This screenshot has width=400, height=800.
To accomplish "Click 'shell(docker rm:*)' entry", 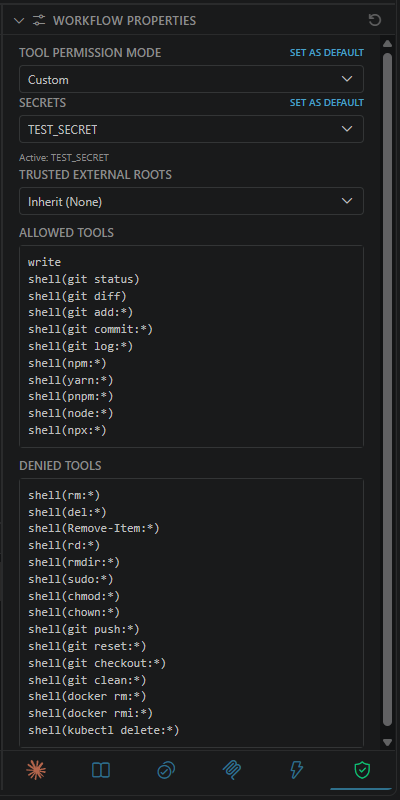I will point(87,696).
